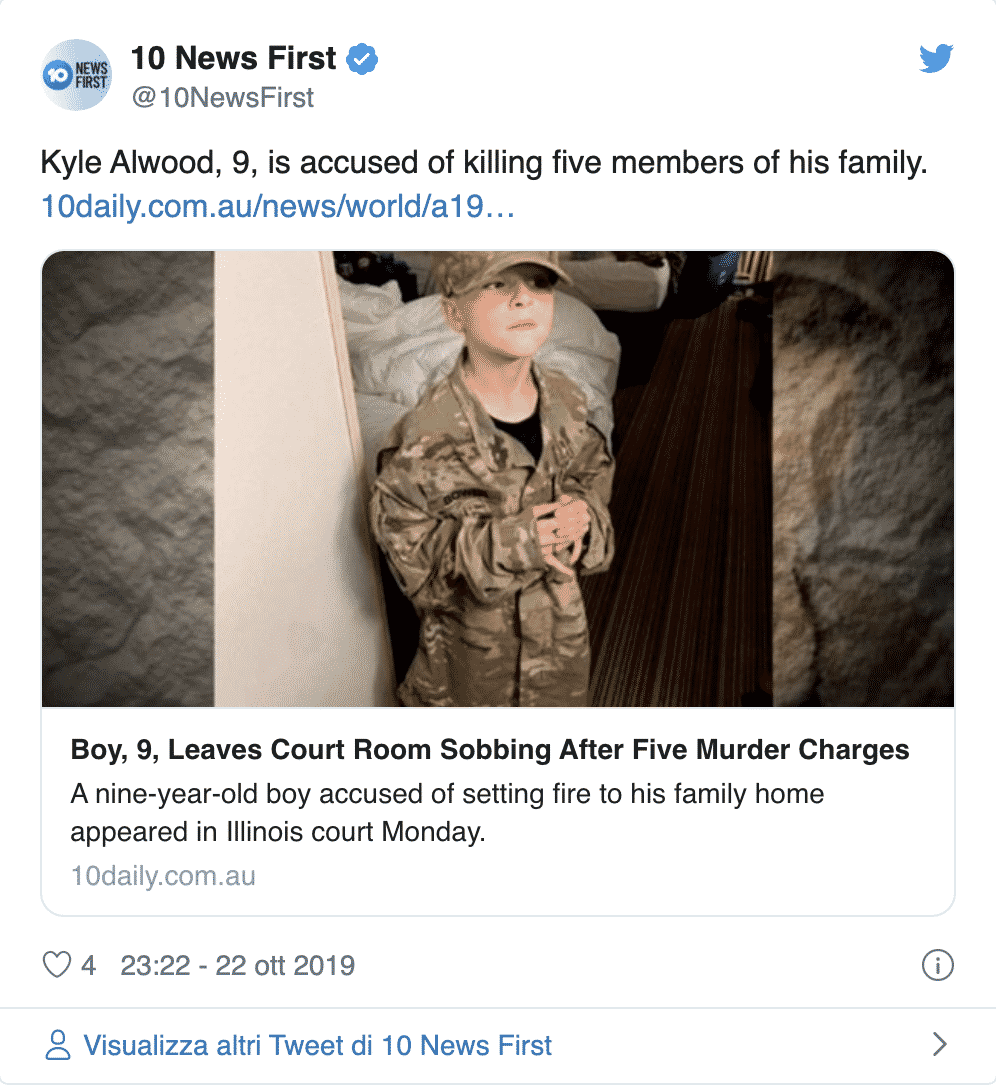Open the timestamp 23:22 - 22 ott 2019
996x1090 pixels.
pos(238,966)
